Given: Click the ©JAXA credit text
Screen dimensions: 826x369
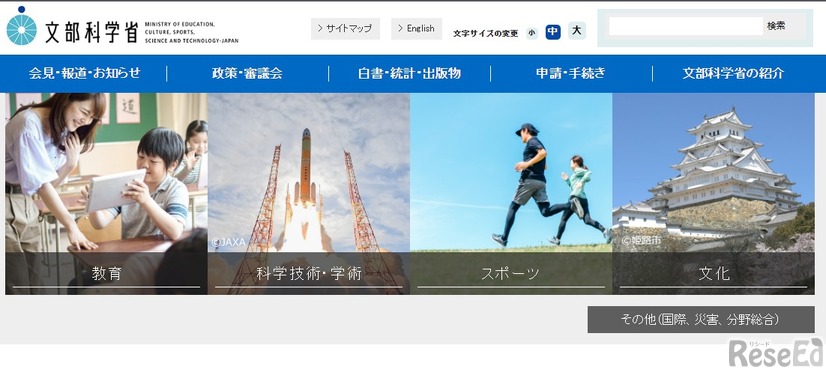Looking at the screenshot, I should tap(228, 242).
